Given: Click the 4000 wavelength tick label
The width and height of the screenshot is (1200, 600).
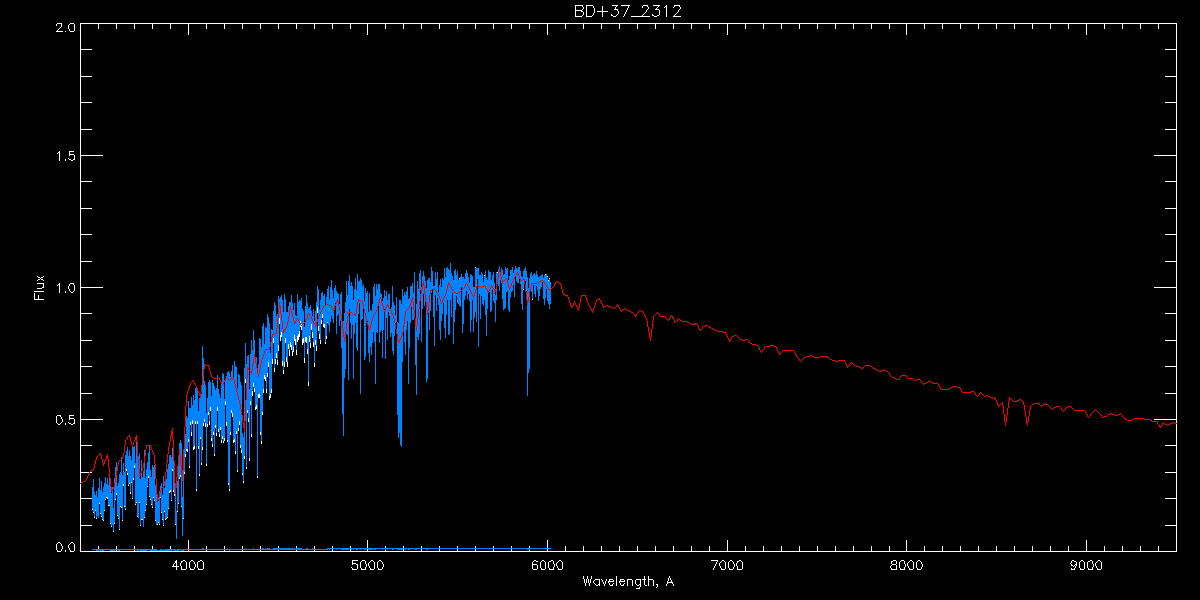Looking at the screenshot, I should point(188,564).
